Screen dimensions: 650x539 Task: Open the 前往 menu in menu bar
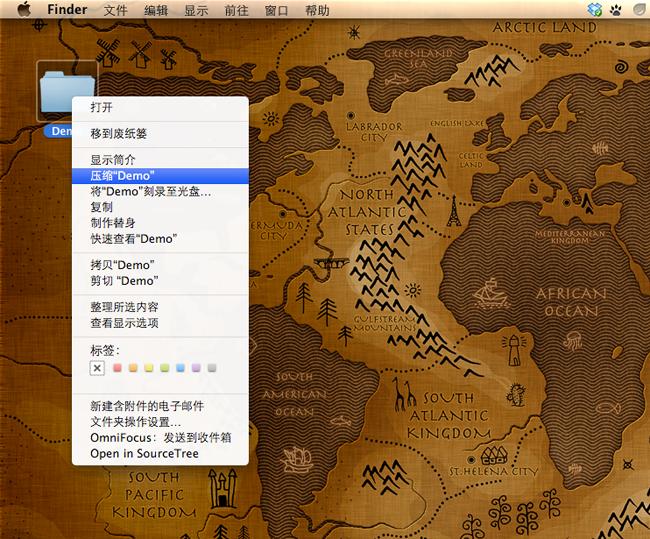236,10
